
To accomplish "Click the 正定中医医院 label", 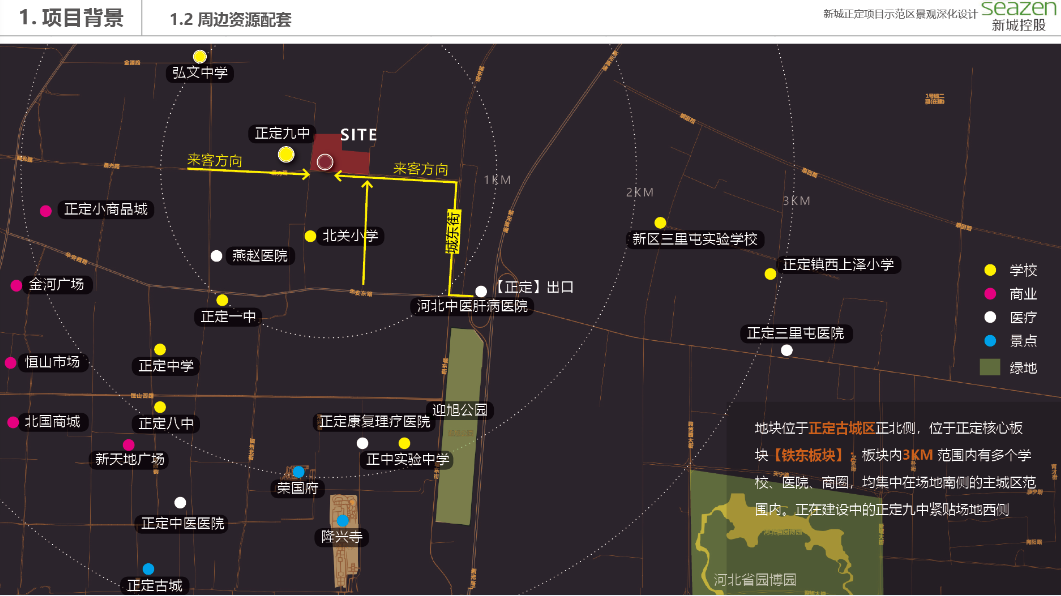I will [183, 523].
